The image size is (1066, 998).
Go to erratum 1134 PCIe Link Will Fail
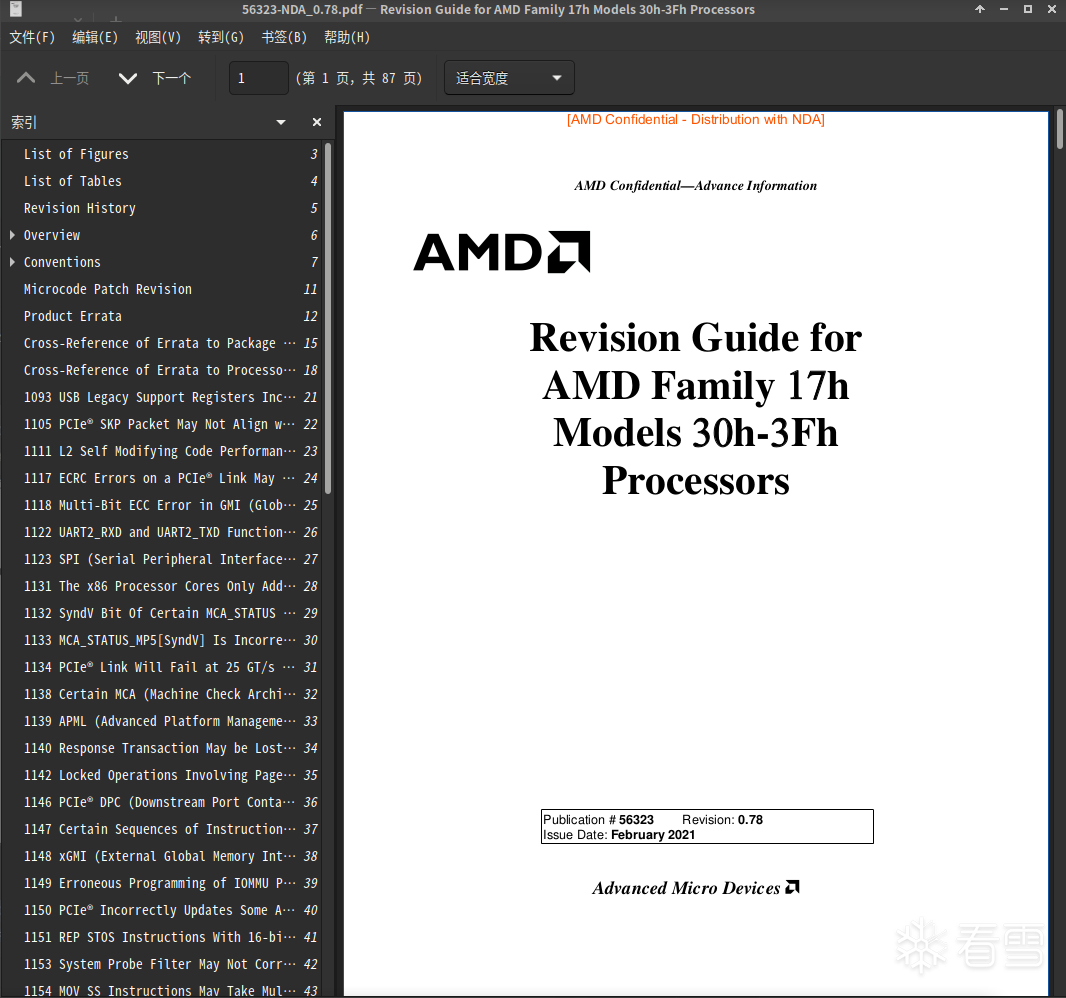click(x=162, y=668)
